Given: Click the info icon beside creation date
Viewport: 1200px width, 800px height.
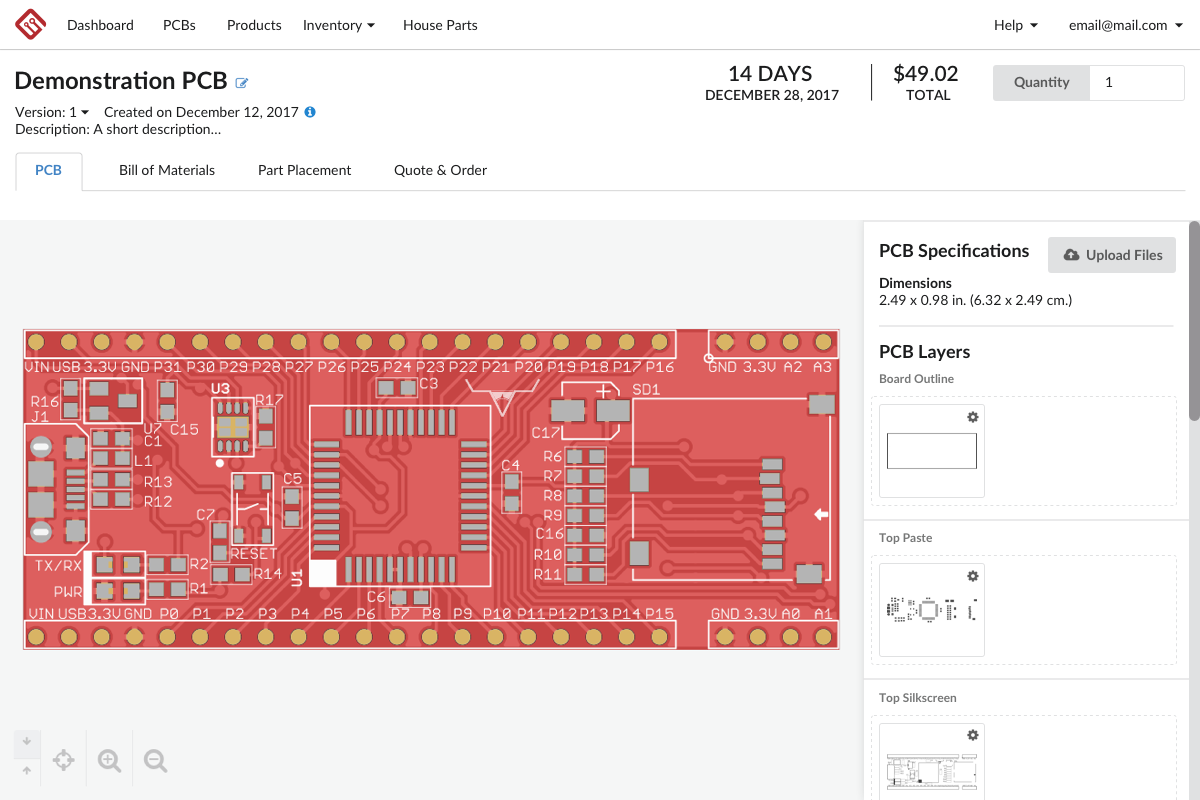Looking at the screenshot, I should 308,112.
